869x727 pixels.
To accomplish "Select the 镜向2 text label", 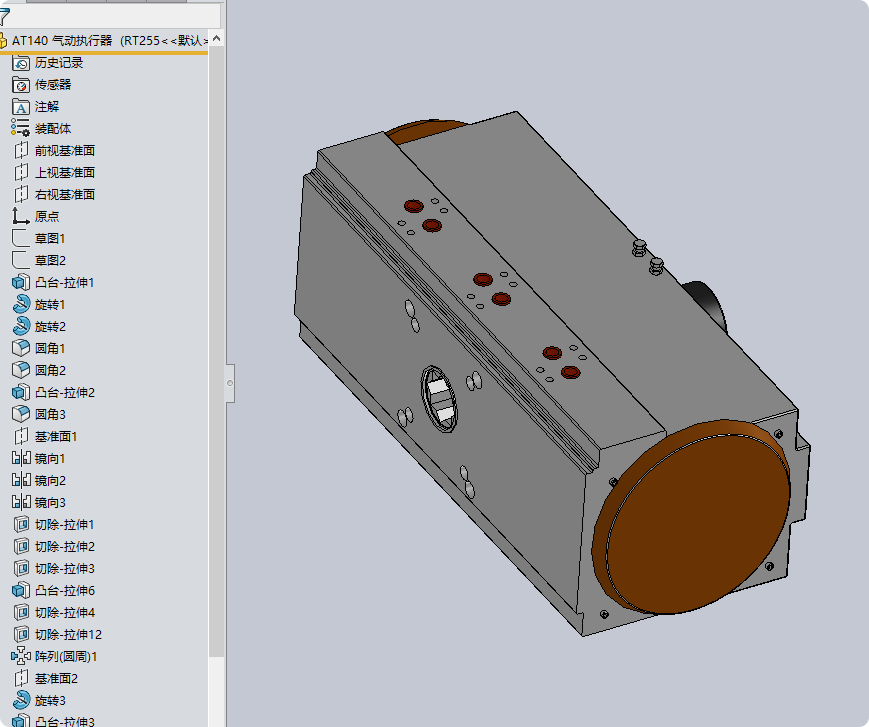I will pos(50,480).
